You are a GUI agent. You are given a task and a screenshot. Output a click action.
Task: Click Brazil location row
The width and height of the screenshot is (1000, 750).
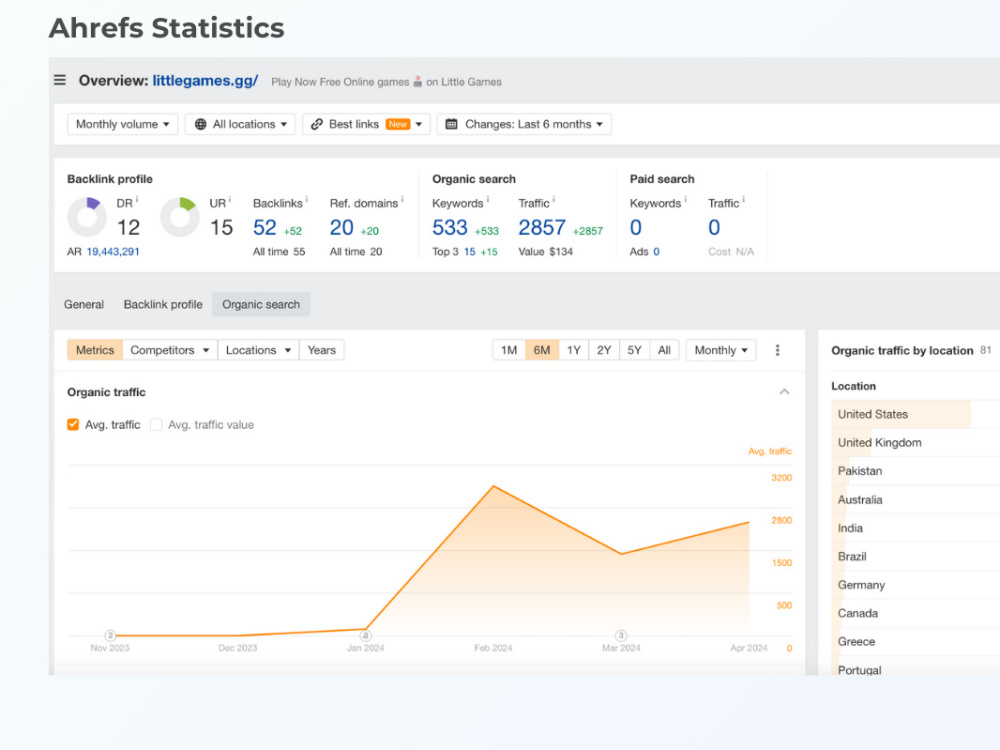pos(915,557)
